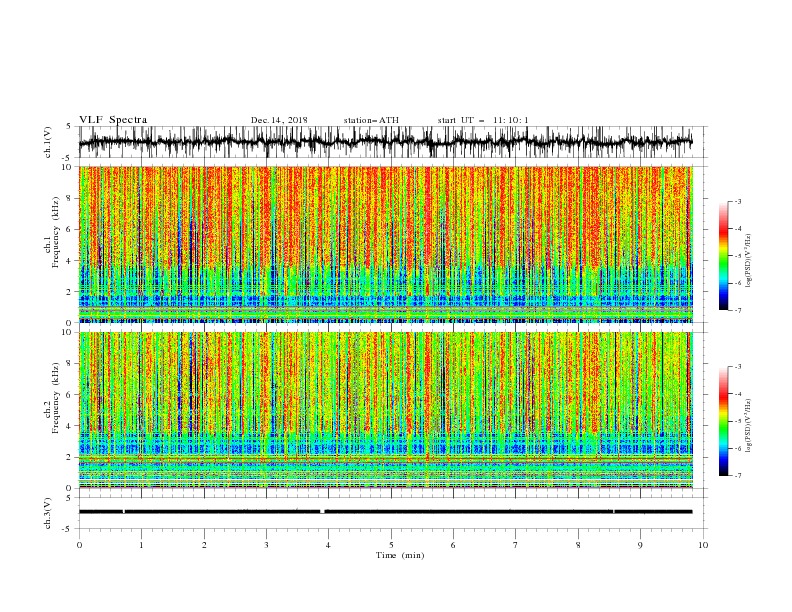Screen dimensions: 792x612
Task: Click the ch.2 spectrogram panel
Action: click(386, 410)
